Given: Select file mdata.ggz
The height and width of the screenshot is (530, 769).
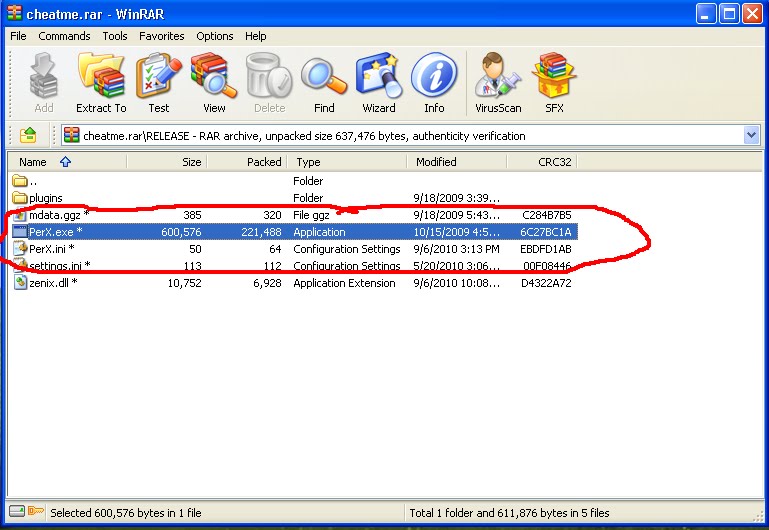Looking at the screenshot, I should click(59, 215).
